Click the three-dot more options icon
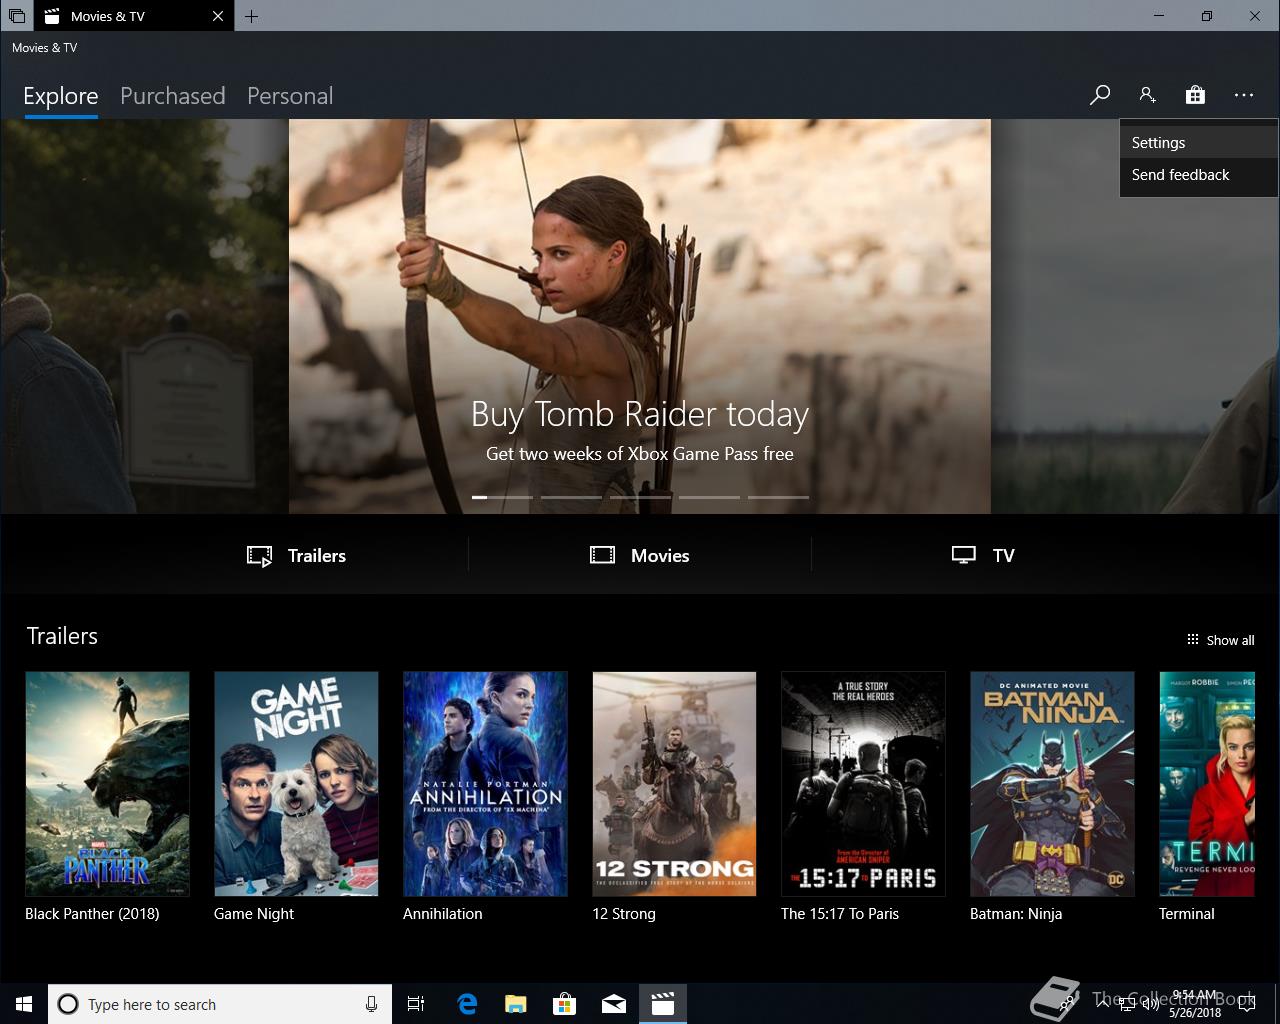Image resolution: width=1280 pixels, height=1024 pixels. pyautogui.click(x=1243, y=95)
